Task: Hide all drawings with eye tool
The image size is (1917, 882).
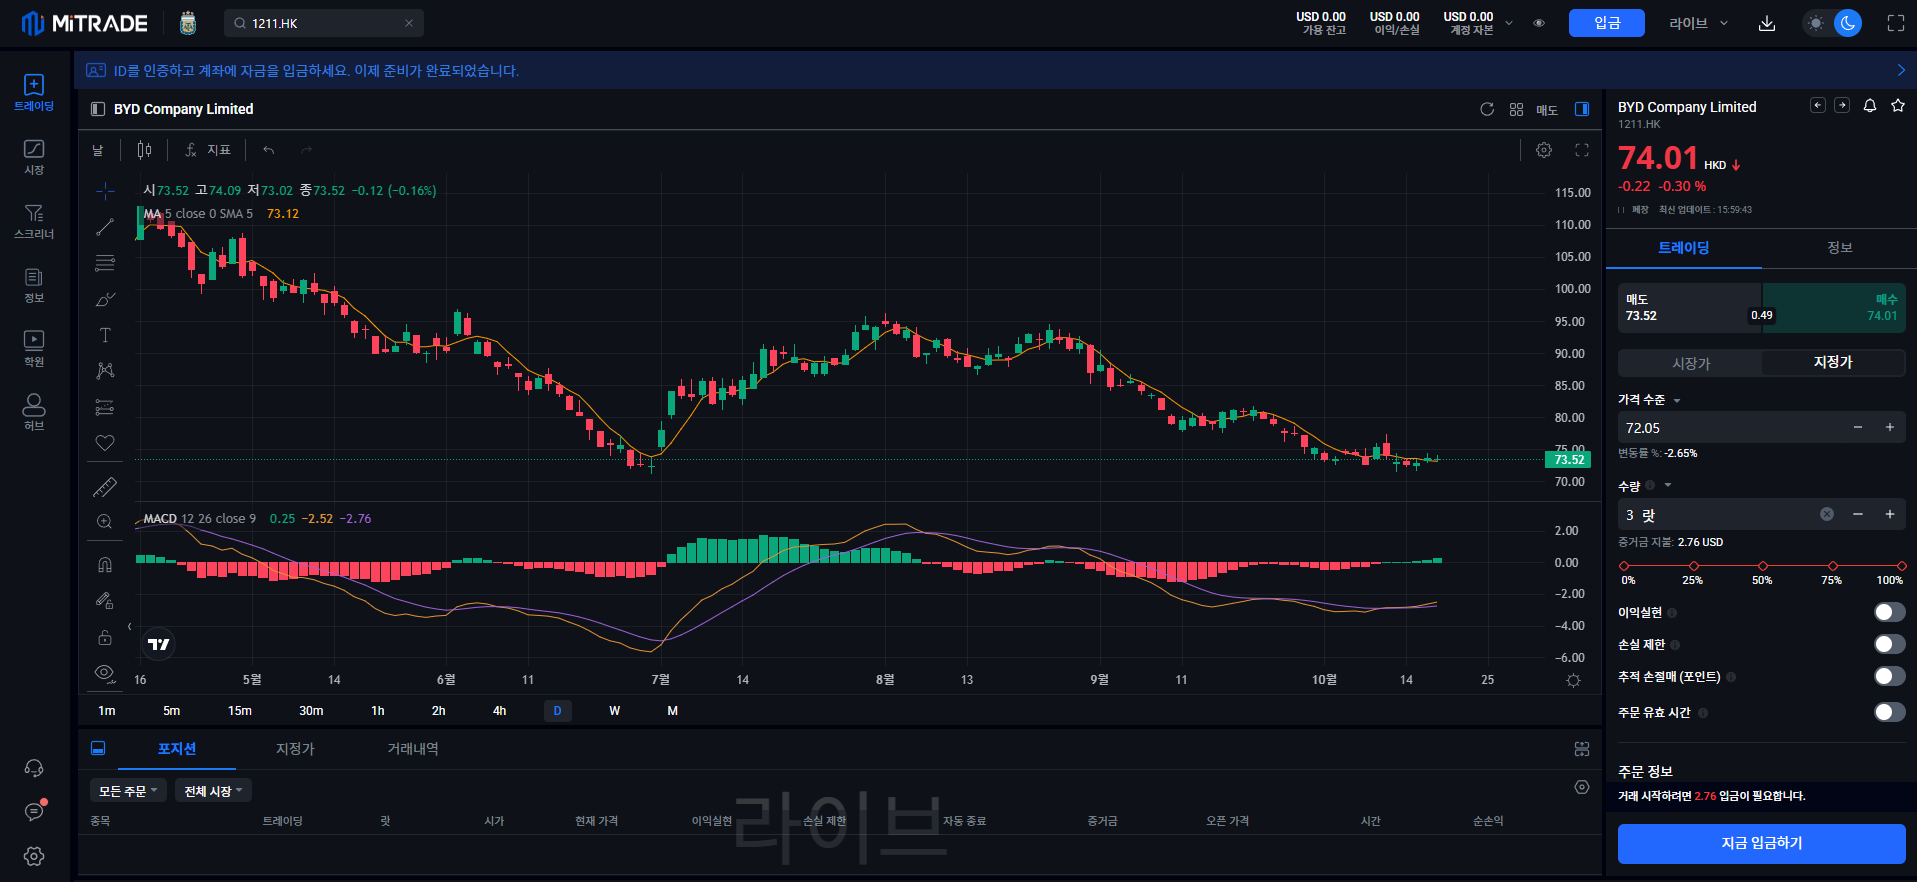Action: pos(105,673)
